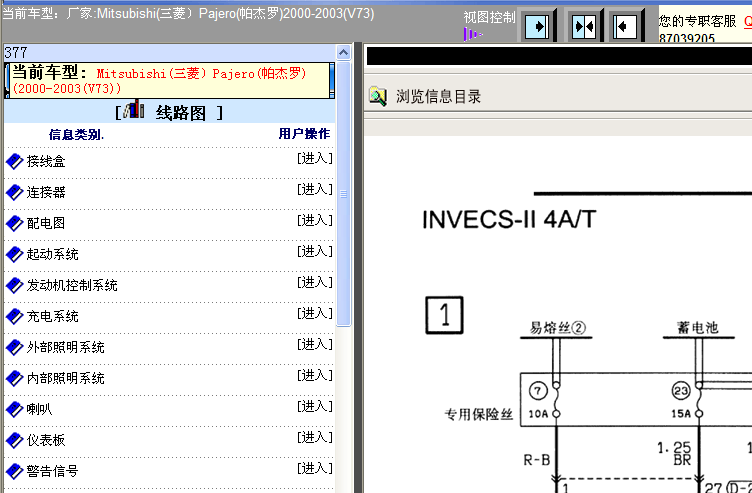Enter the 喇叭 category
This screenshot has width=752, height=493.
(x=315, y=406)
